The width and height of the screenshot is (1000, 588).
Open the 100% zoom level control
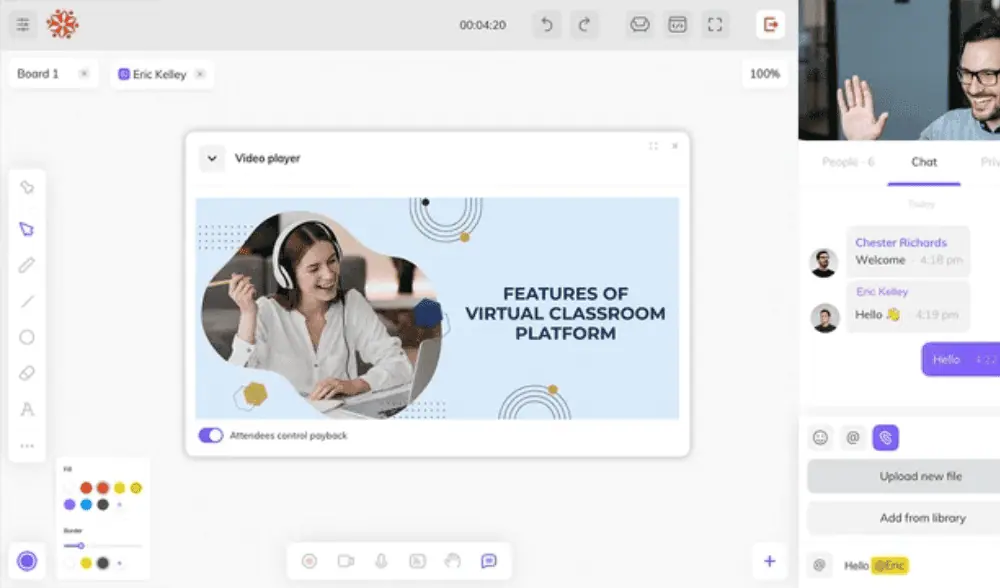(x=764, y=74)
